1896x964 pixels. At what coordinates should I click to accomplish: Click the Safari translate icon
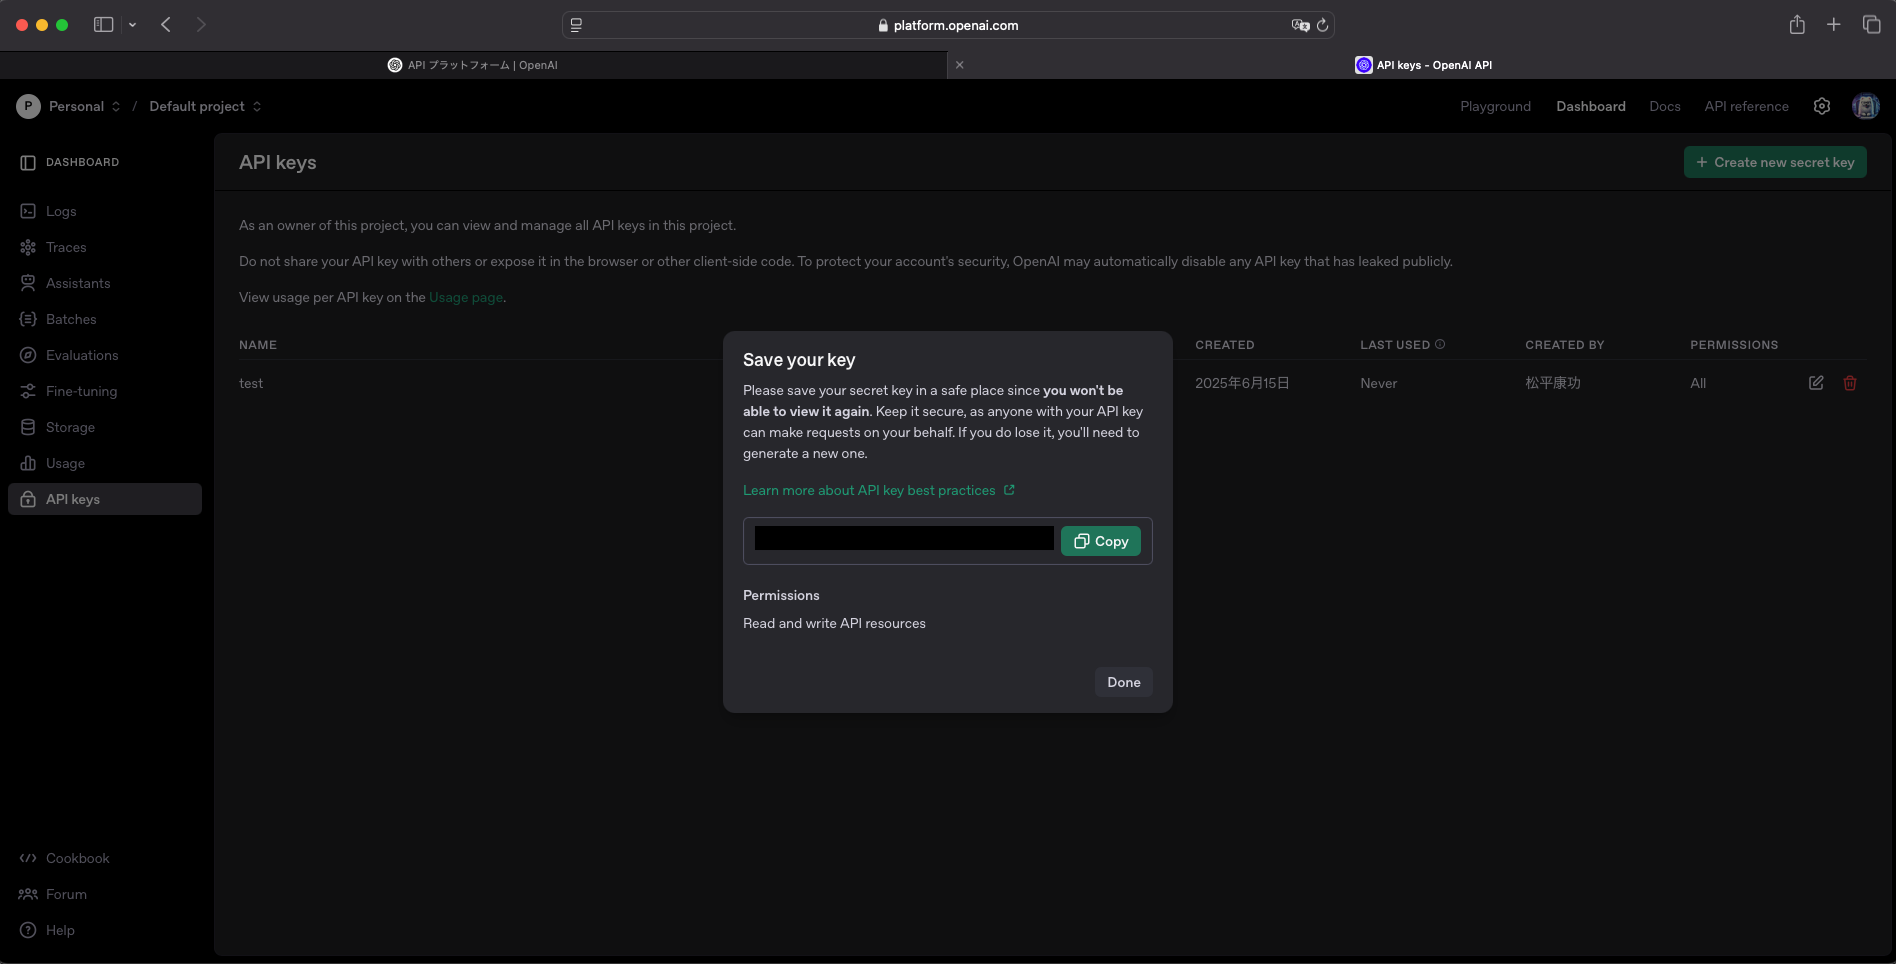coord(1300,25)
